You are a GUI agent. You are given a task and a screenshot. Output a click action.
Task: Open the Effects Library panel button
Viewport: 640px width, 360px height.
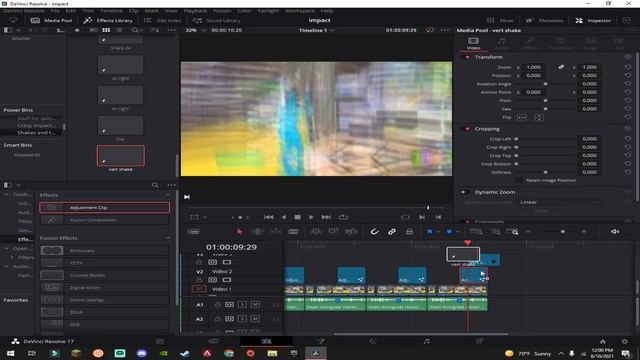click(x=108, y=20)
